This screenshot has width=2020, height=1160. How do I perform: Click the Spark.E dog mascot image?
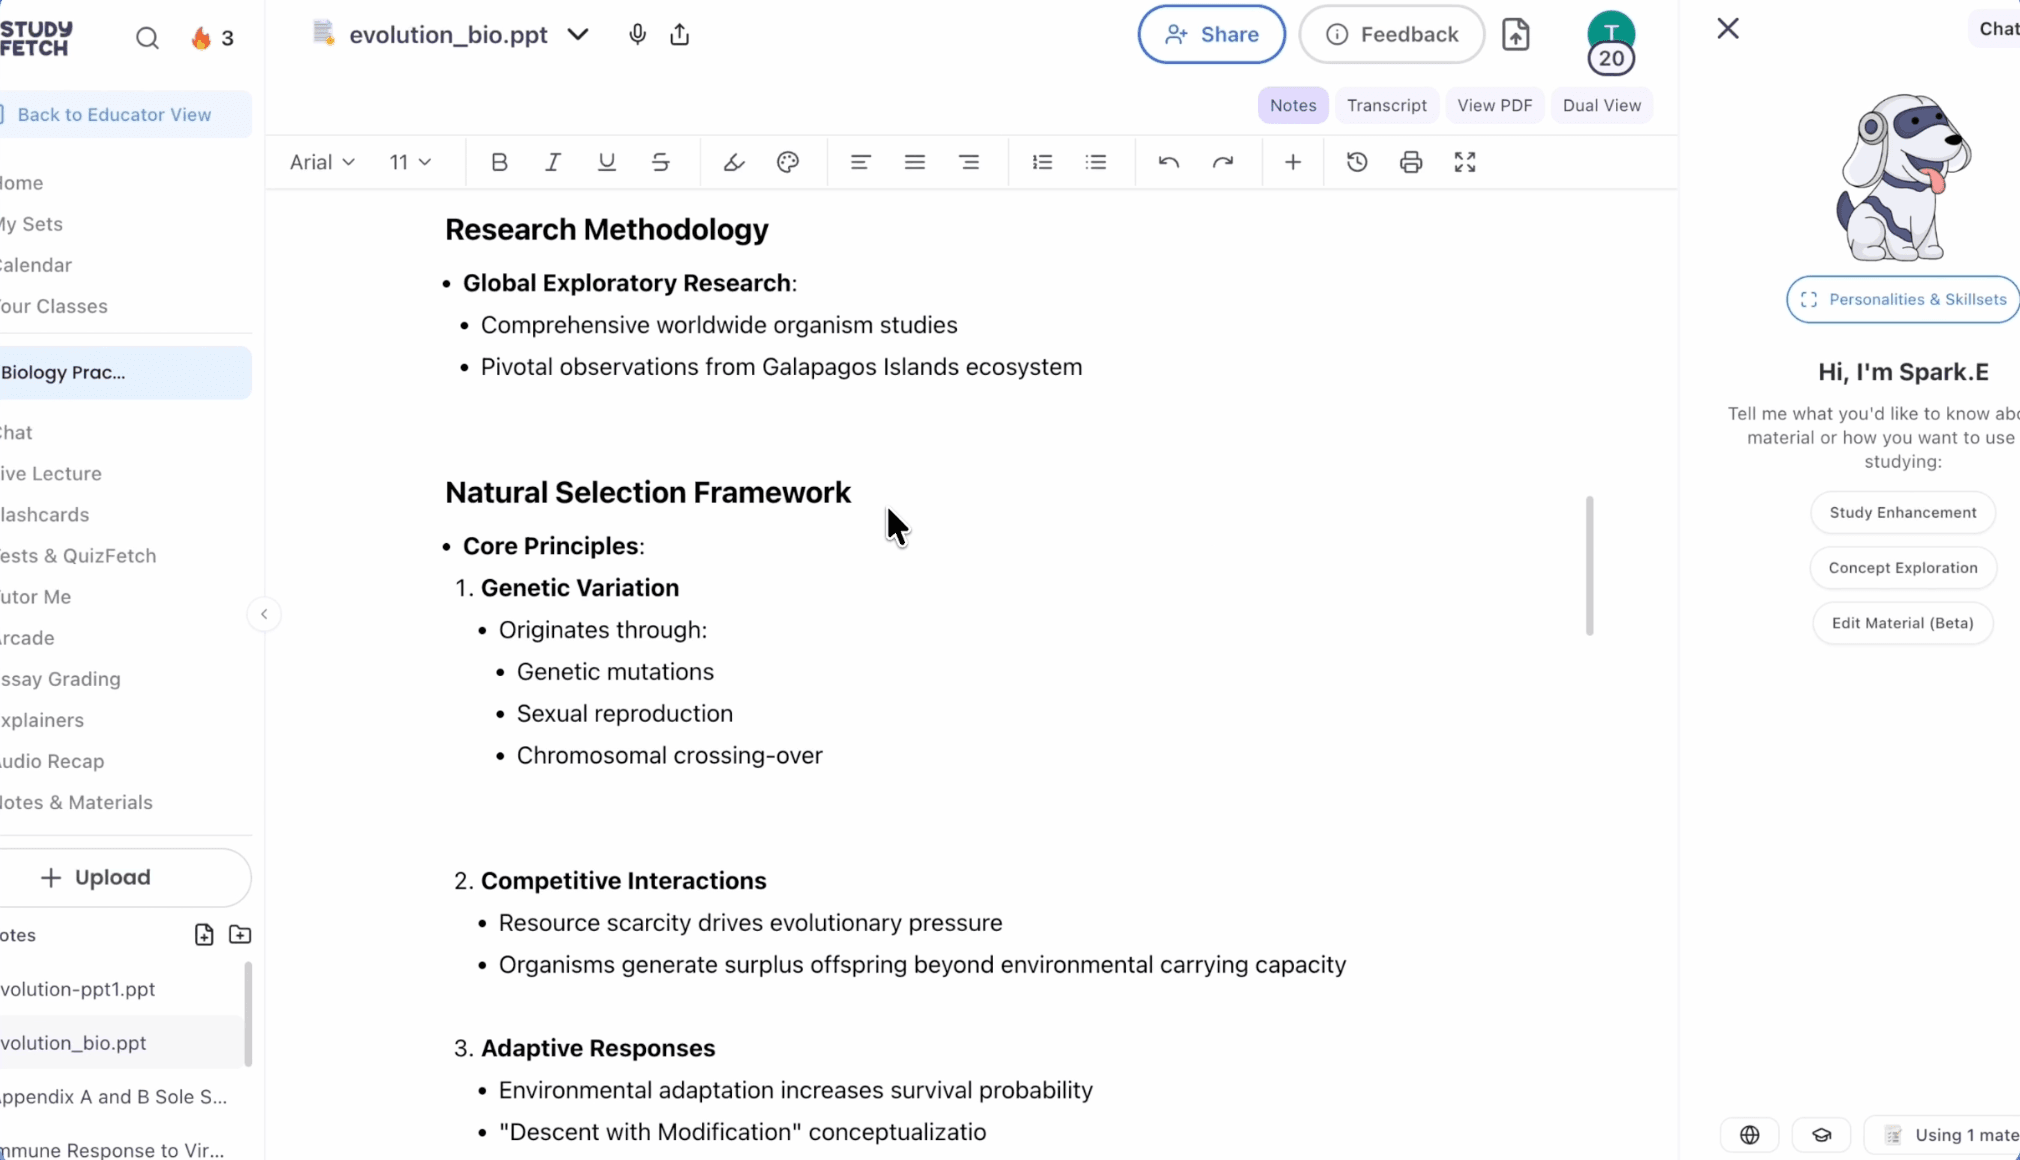click(x=1903, y=177)
